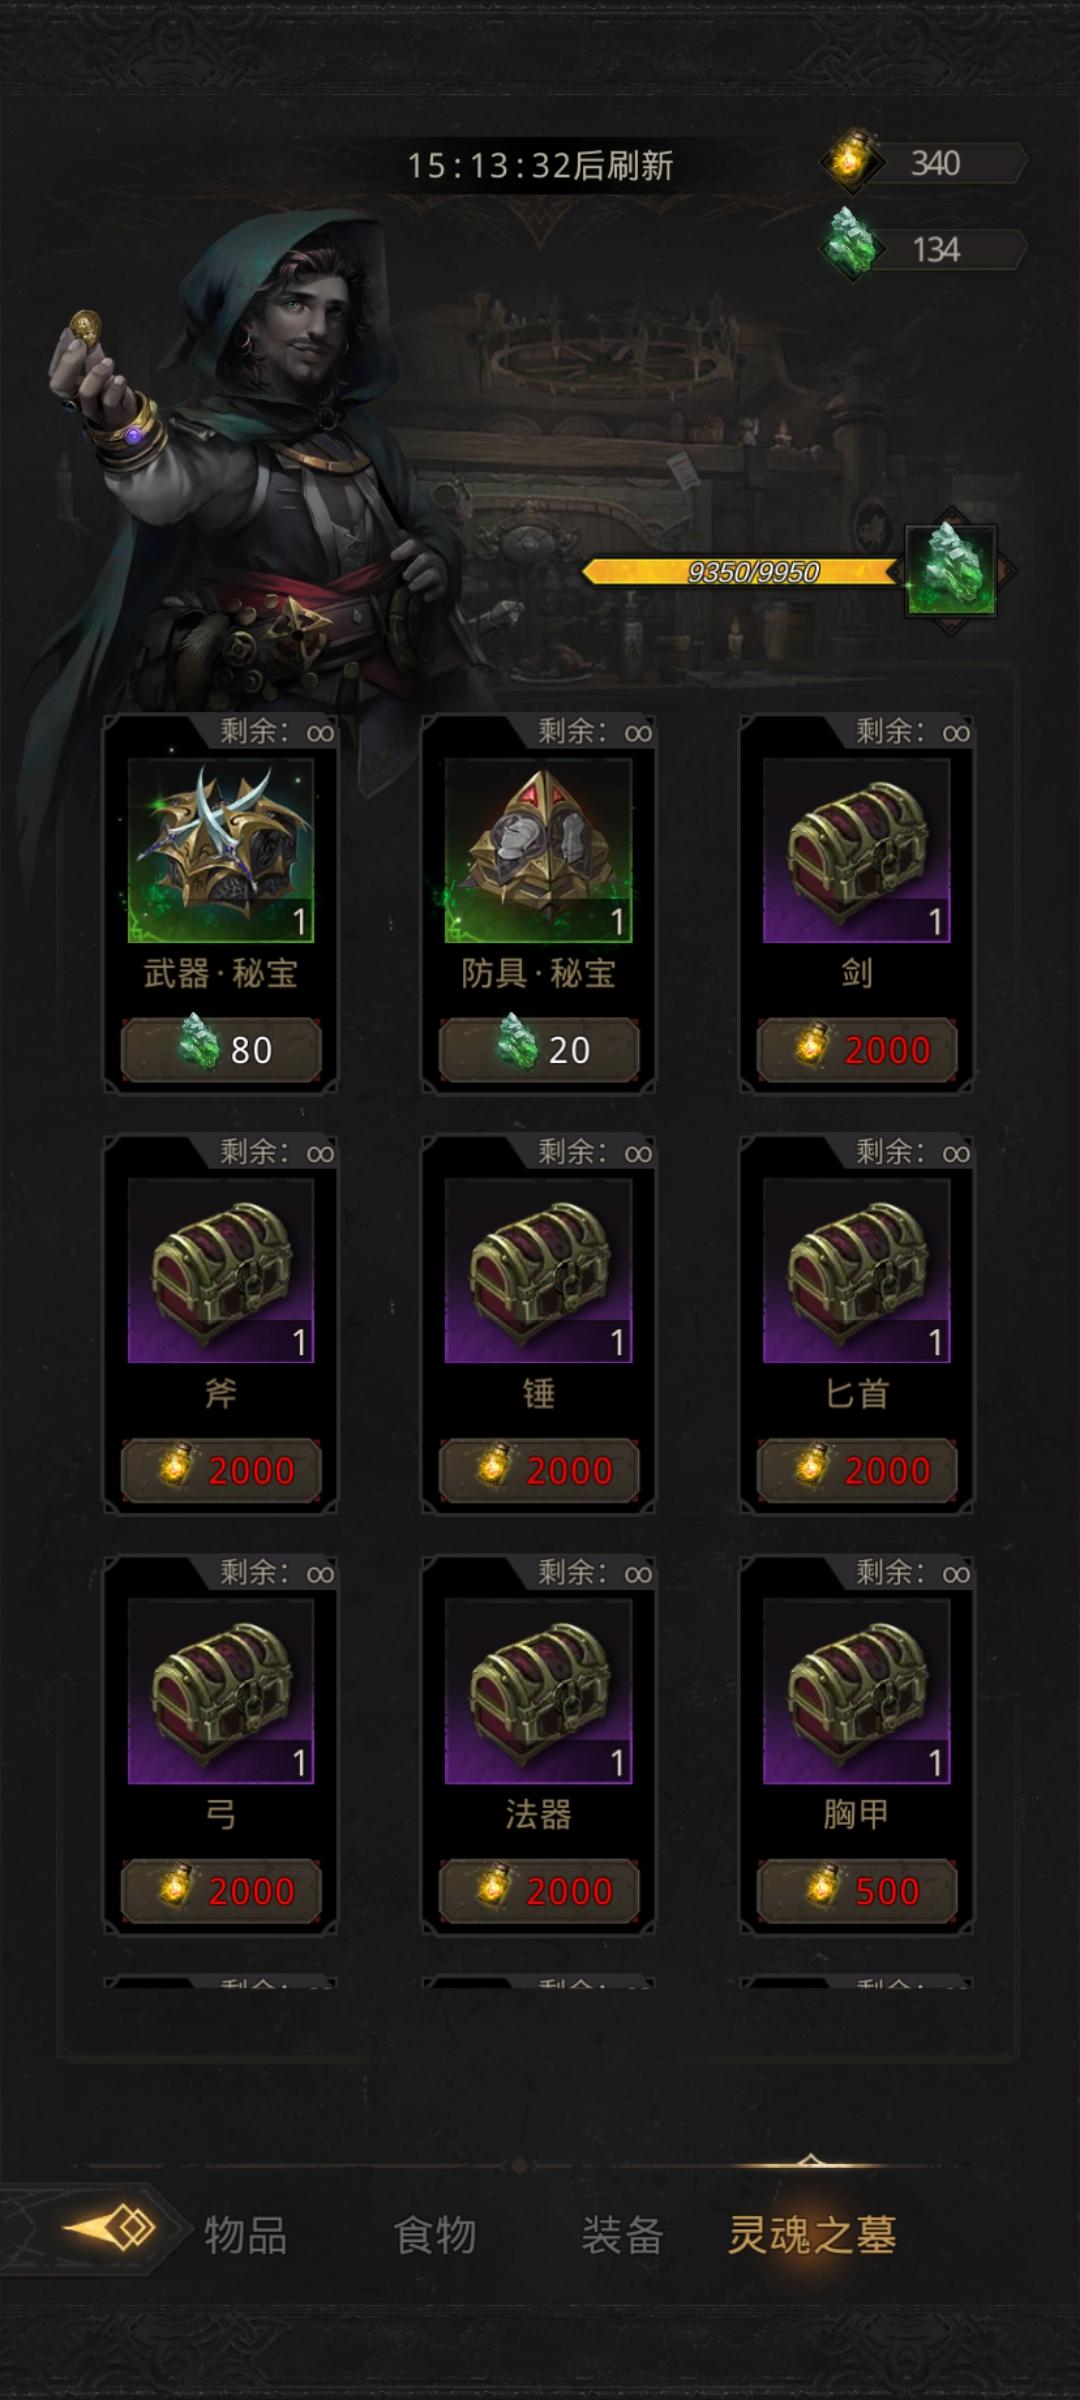
Task: Switch to the 物品 tab
Action: tap(245, 2235)
